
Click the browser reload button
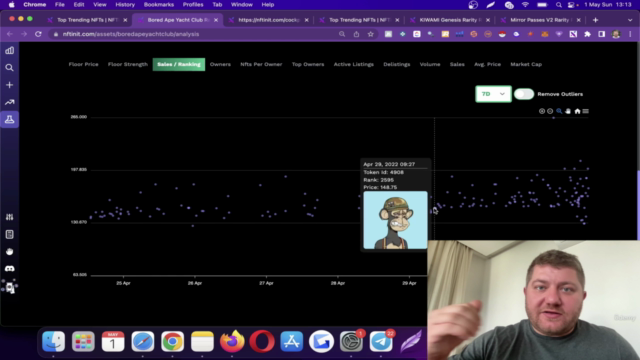[38, 34]
